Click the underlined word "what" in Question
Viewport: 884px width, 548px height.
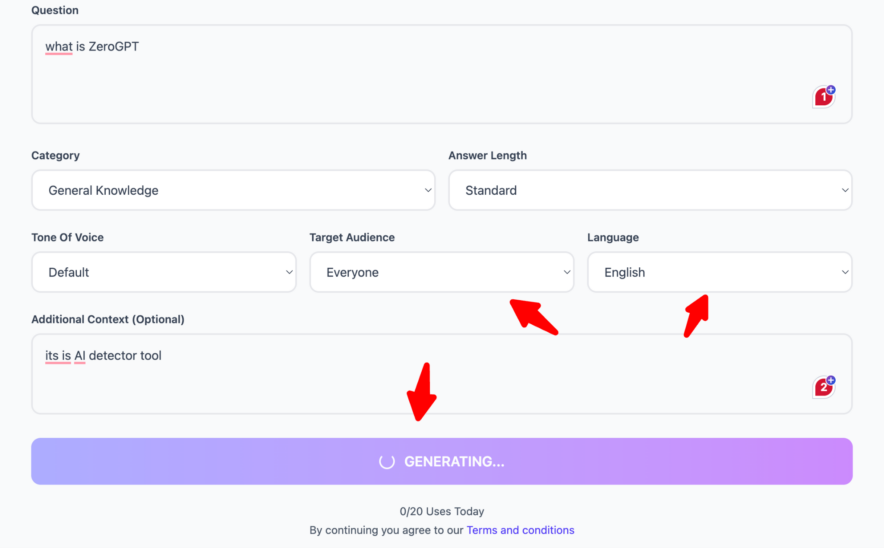point(58,46)
